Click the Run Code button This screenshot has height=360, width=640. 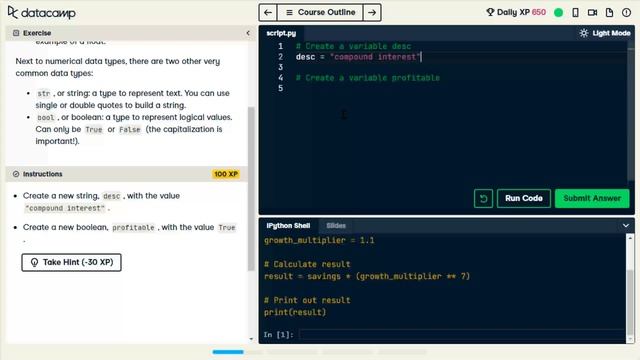524,198
